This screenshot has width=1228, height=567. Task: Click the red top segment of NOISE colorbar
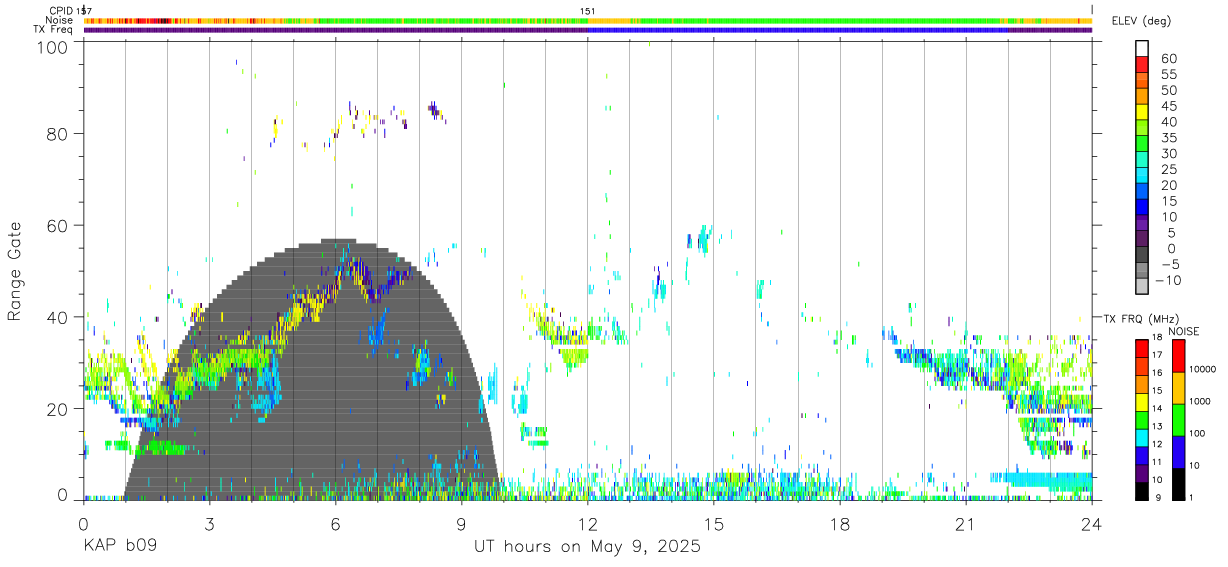1177,356
